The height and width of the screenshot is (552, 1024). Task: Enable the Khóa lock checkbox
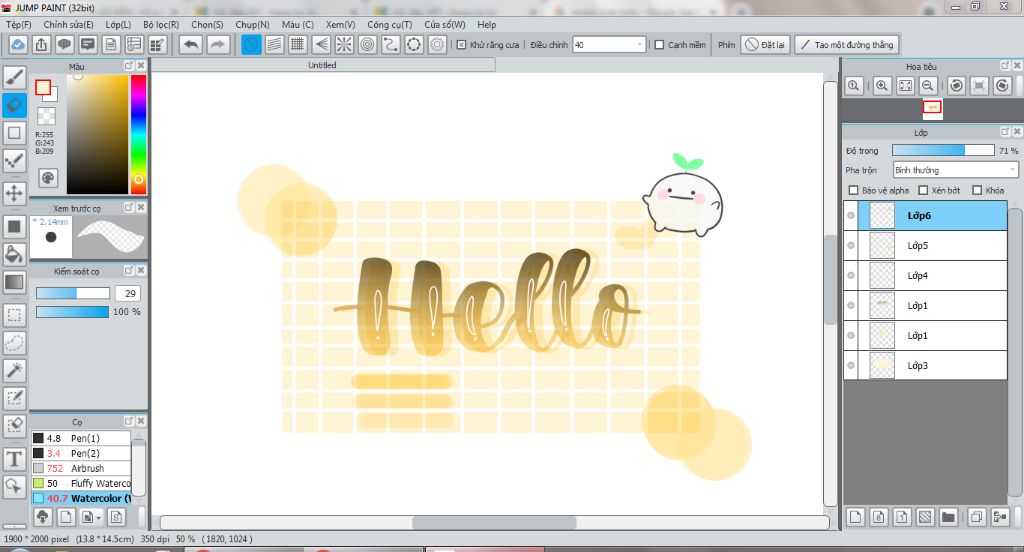click(977, 190)
